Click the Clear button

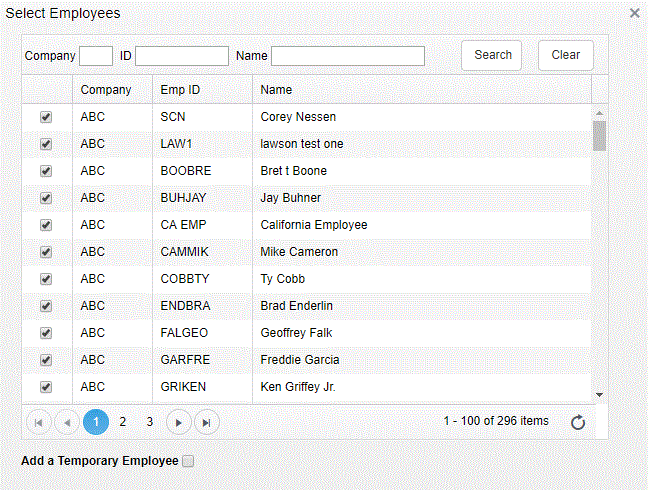566,55
